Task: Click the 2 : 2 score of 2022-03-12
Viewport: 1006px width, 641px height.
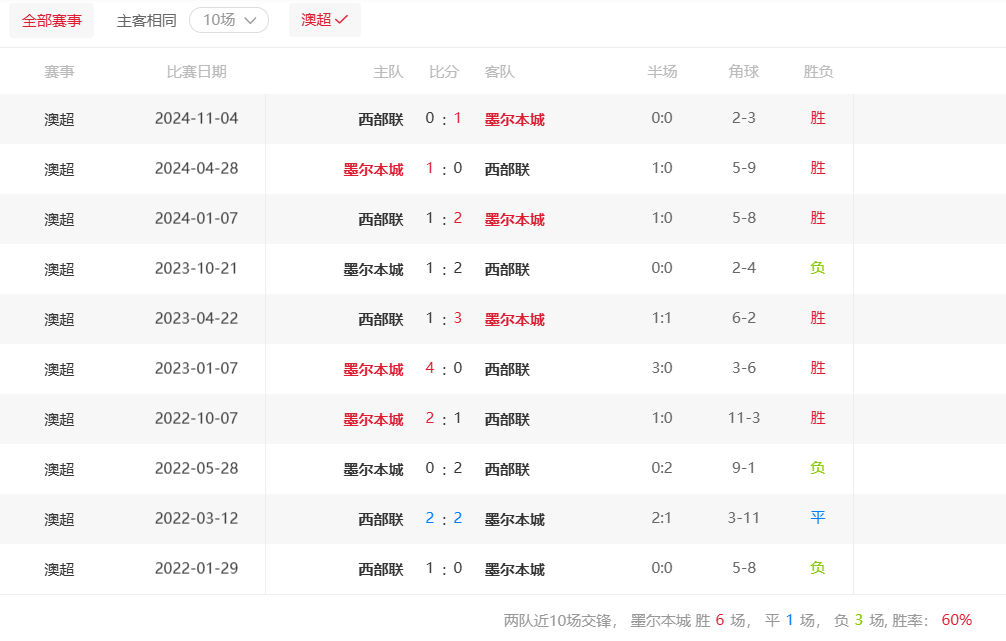Action: coord(444,518)
